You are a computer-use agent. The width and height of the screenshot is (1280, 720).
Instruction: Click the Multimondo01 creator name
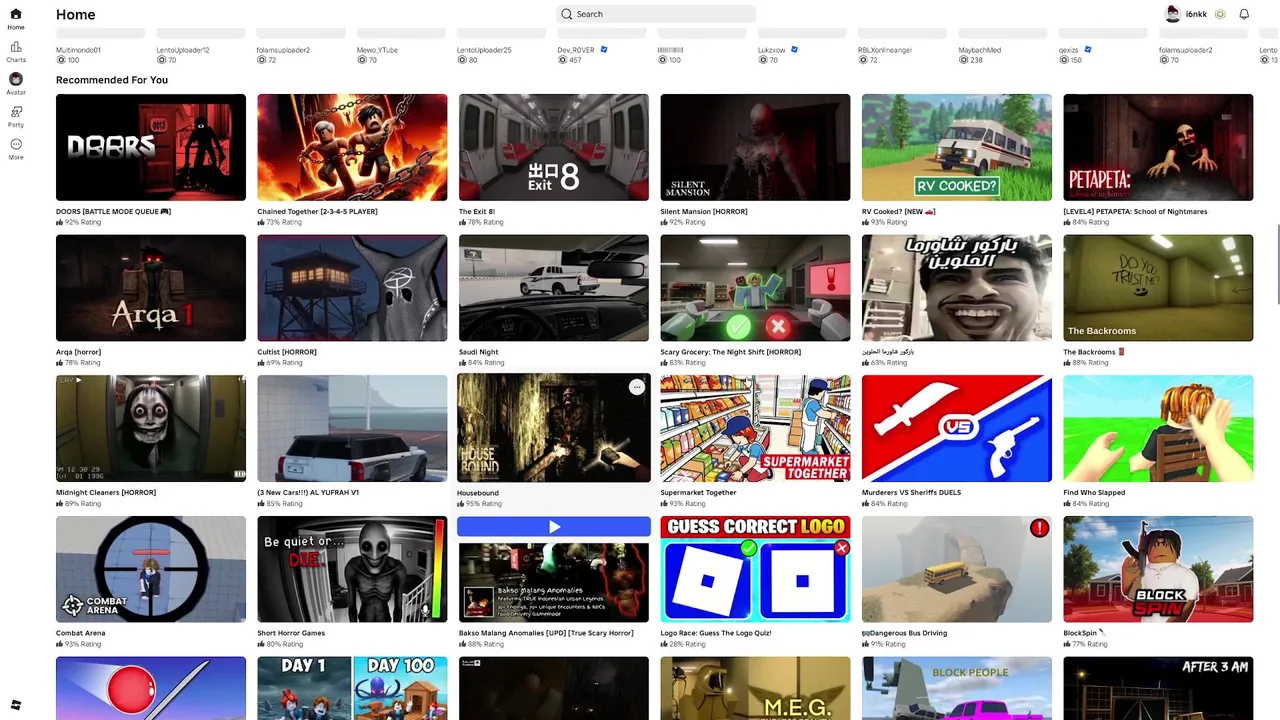click(x=78, y=50)
